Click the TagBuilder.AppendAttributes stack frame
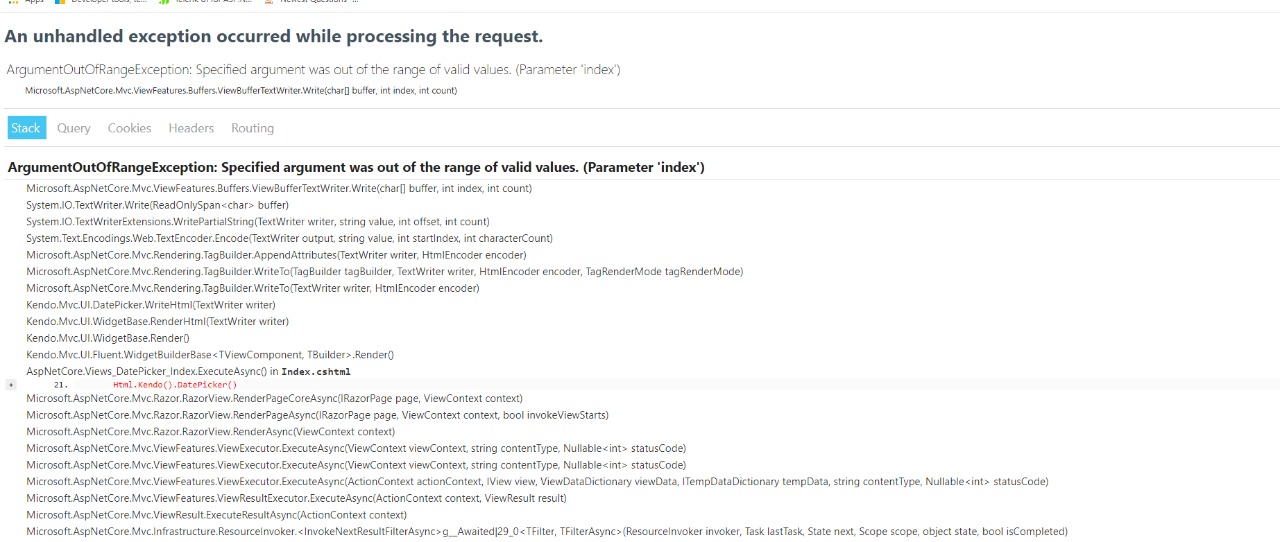The image size is (1280, 542). pyautogui.click(x=276, y=255)
